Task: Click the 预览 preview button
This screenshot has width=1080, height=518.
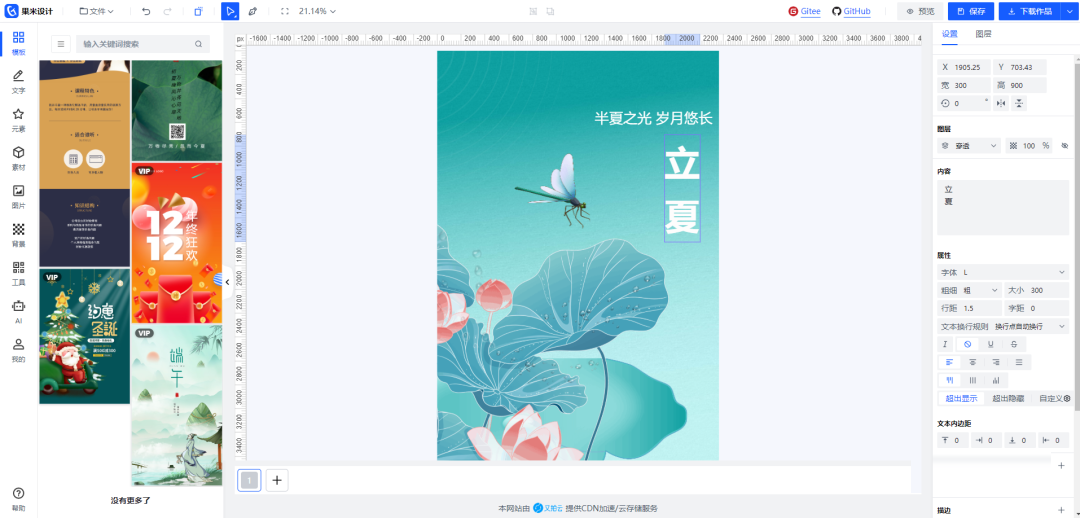Action: click(x=920, y=11)
